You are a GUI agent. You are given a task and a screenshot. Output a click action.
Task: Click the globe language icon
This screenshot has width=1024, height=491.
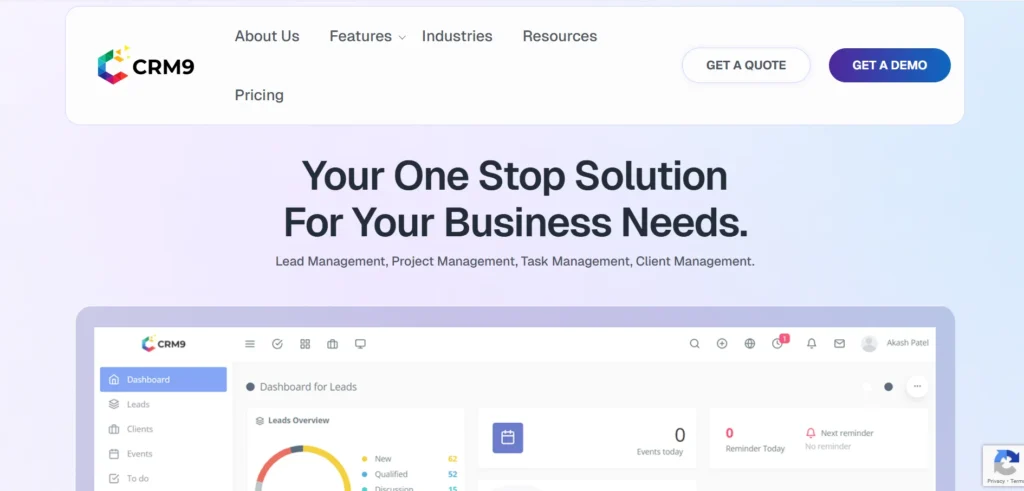(750, 344)
